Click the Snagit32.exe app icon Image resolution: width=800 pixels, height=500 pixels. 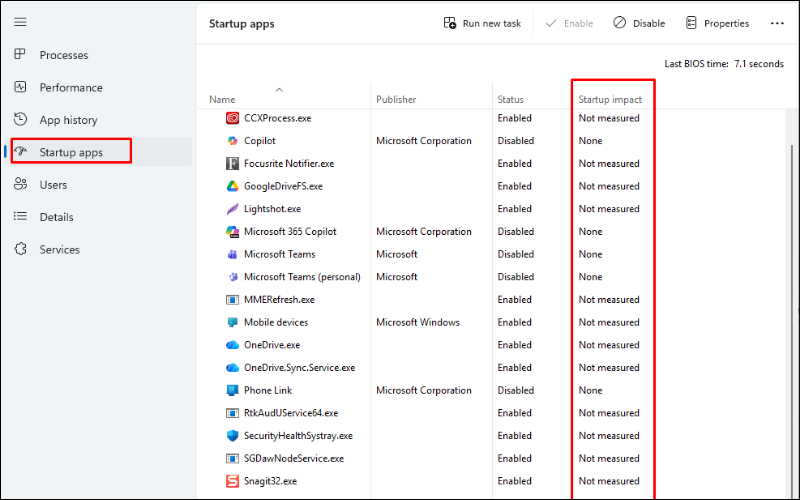click(232, 481)
